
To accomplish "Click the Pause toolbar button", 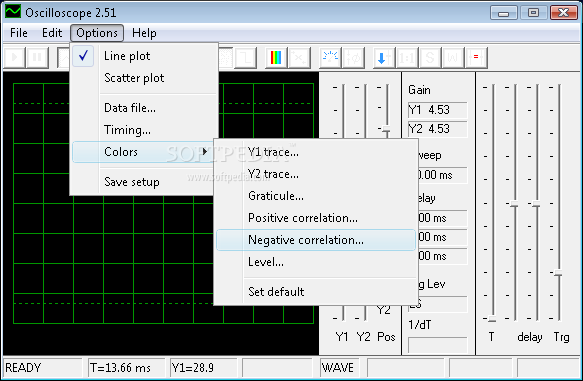I will pos(37,58).
